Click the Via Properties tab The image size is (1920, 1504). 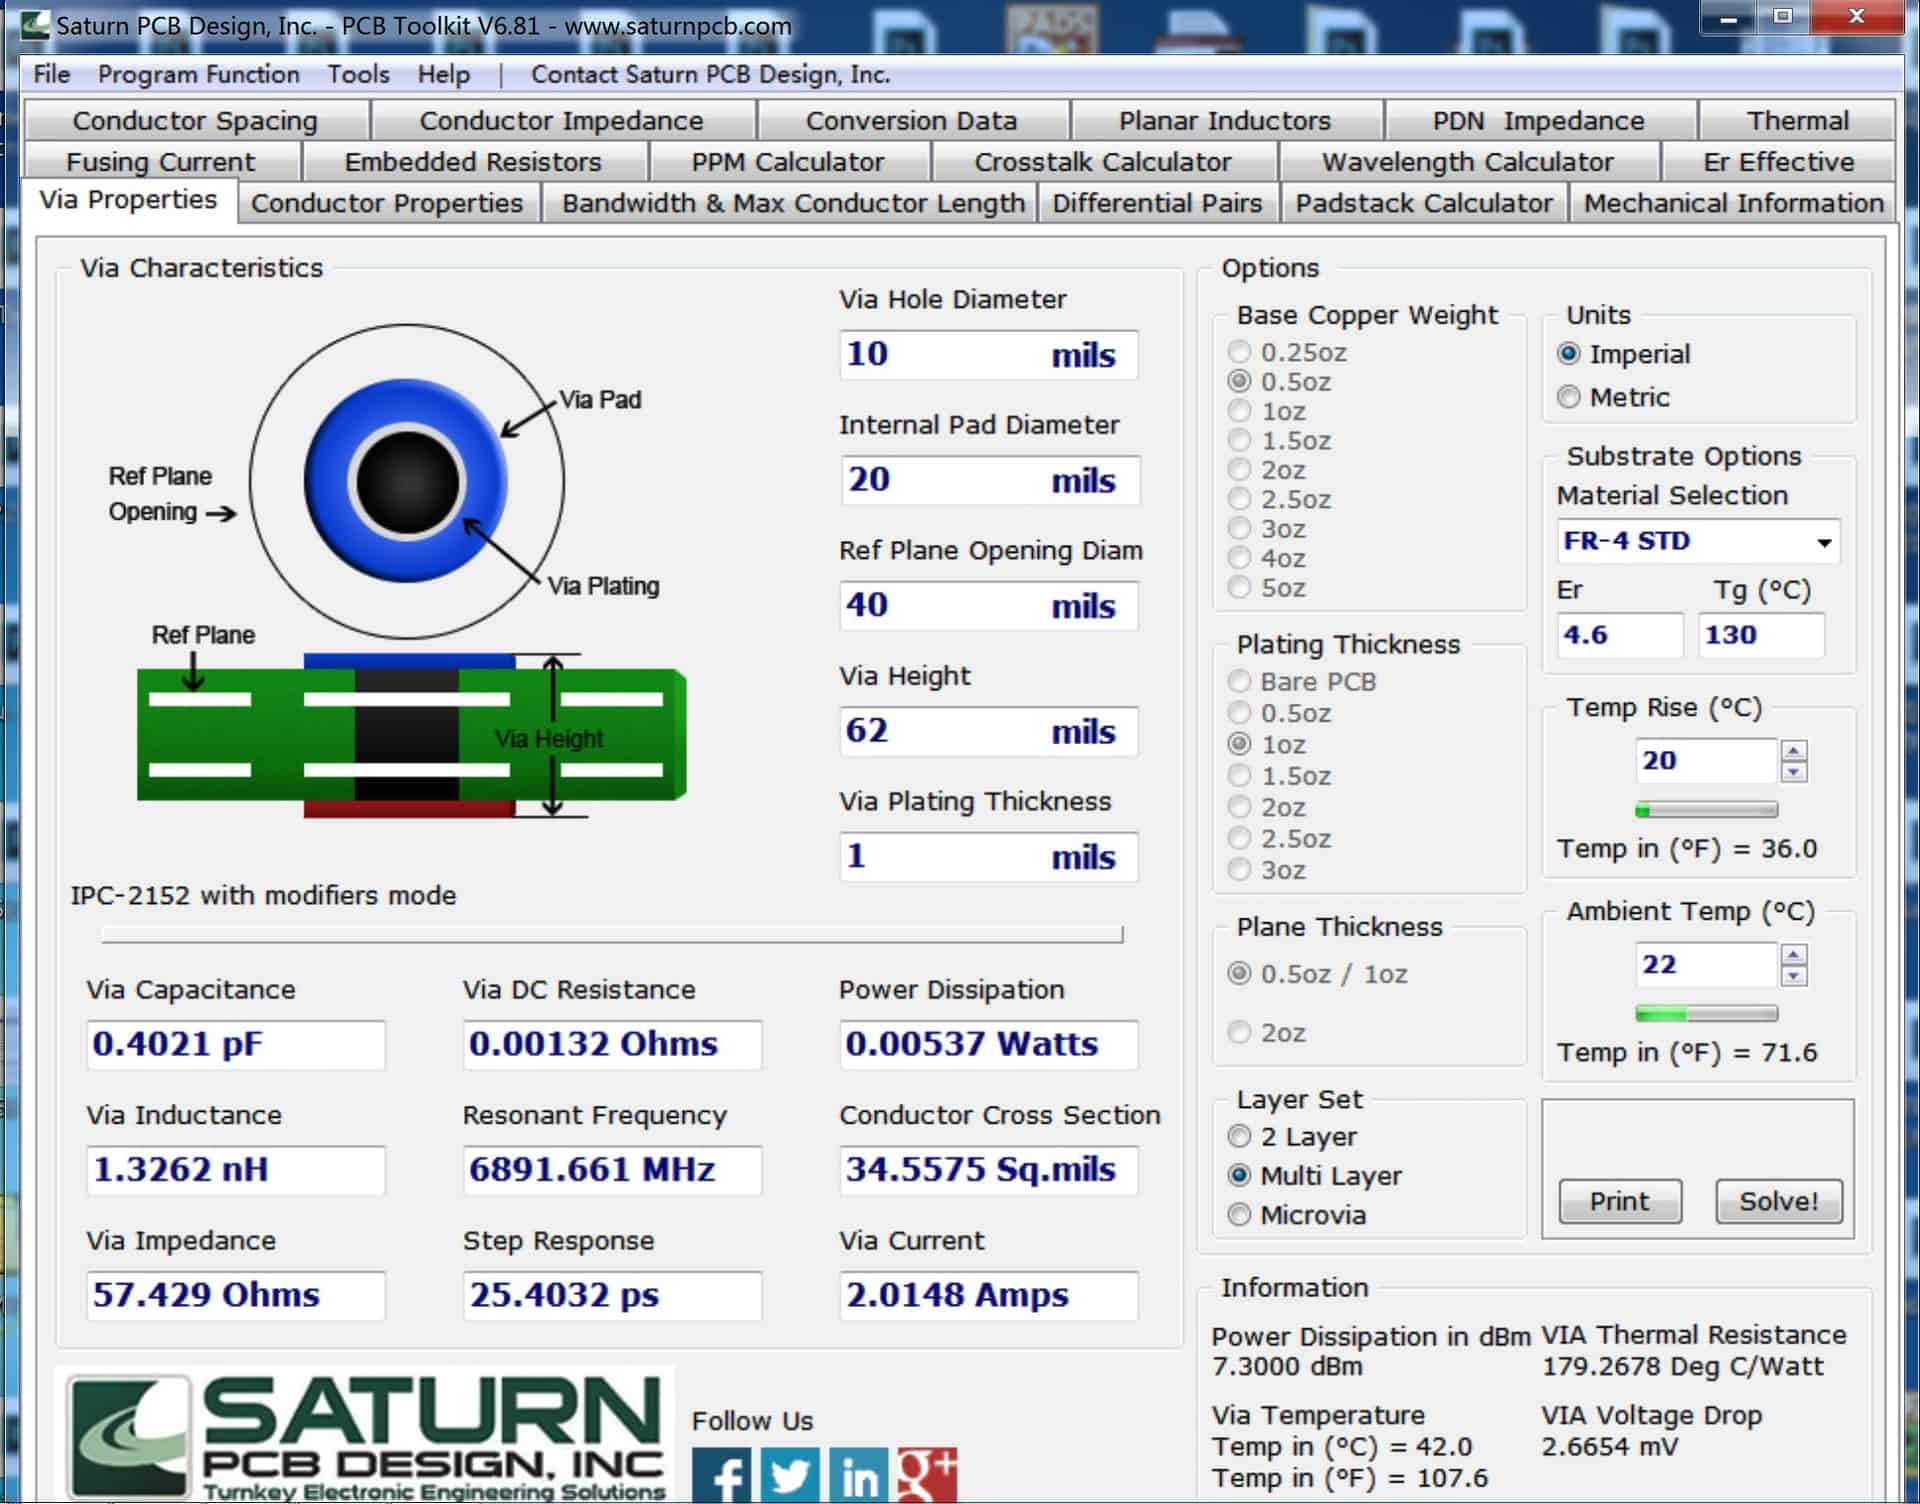pos(129,201)
